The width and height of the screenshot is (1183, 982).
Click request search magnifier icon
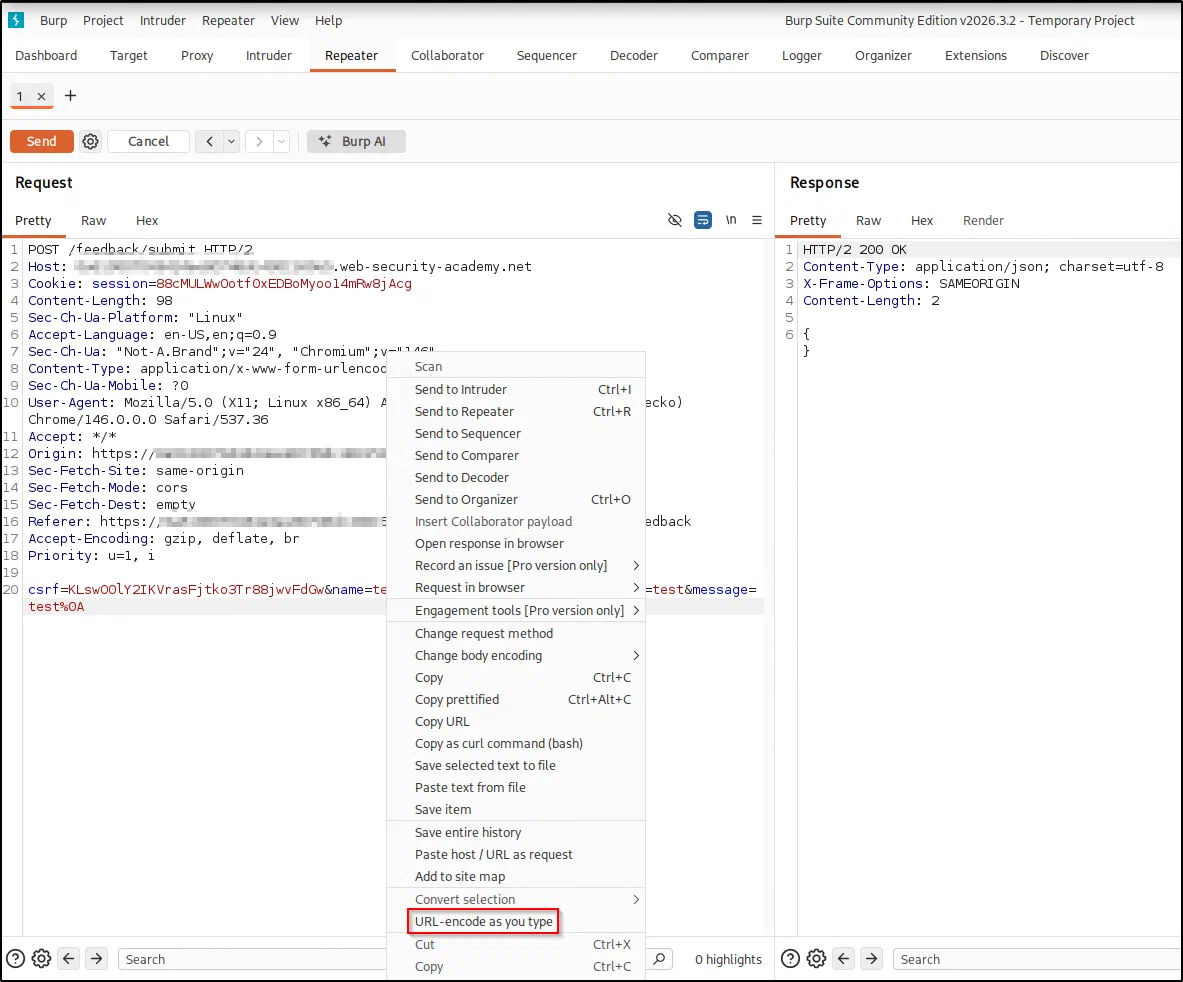click(659, 959)
